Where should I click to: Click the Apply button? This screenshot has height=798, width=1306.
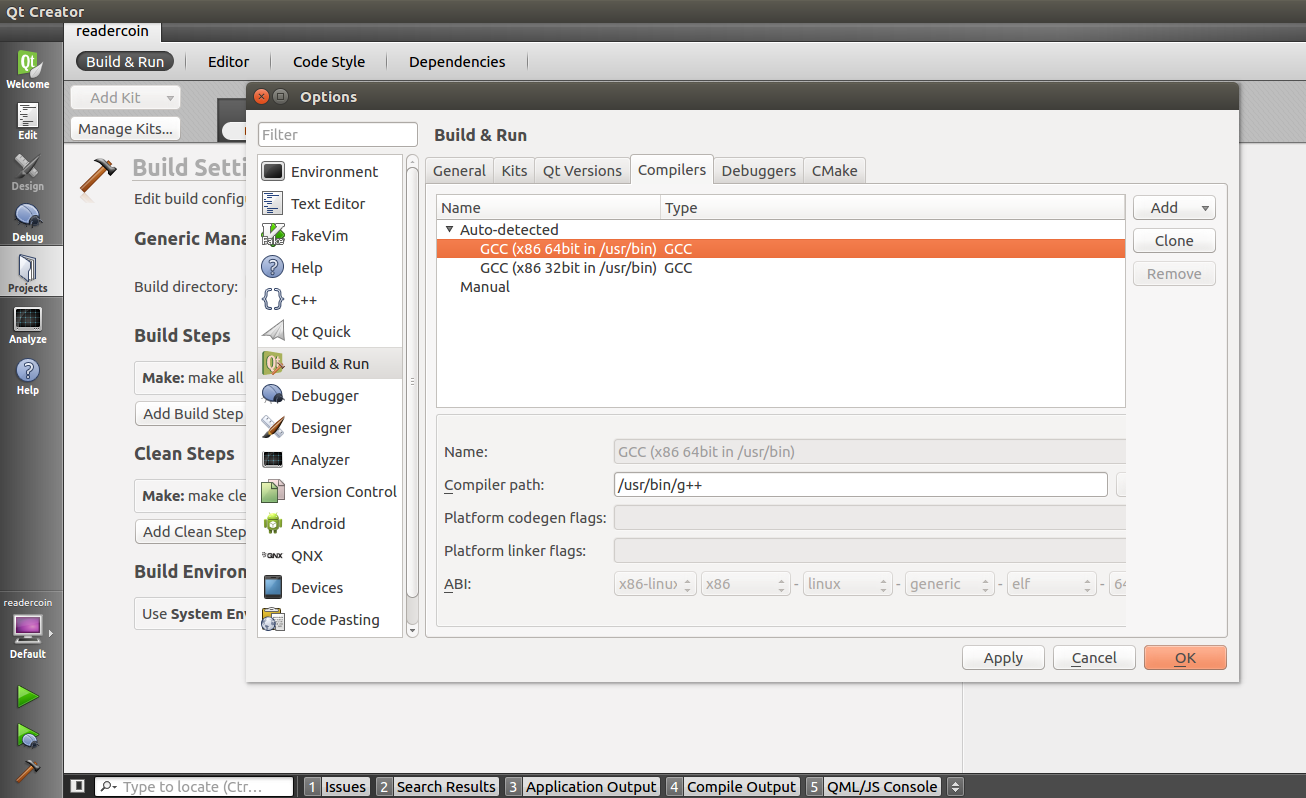[x=1002, y=658]
